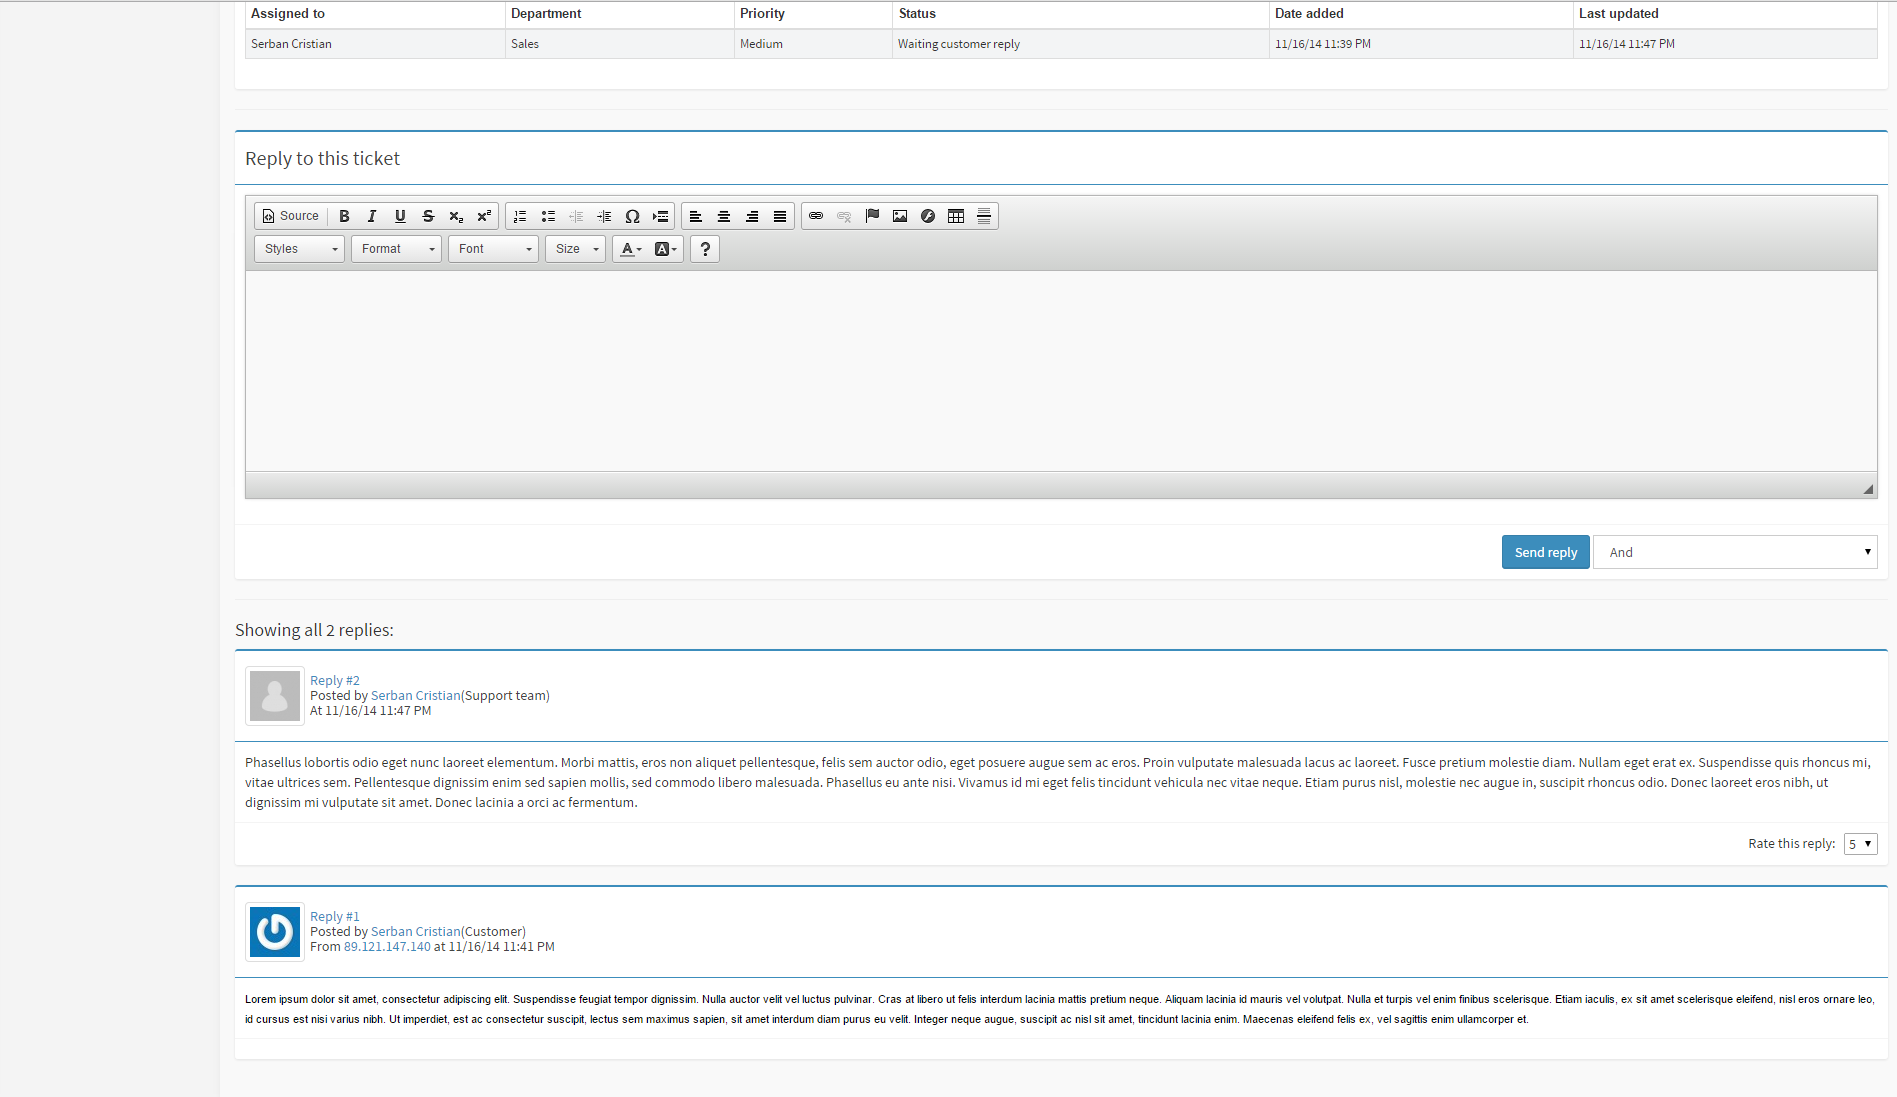Apply italic formatting
The width and height of the screenshot is (1897, 1097).
point(372,216)
